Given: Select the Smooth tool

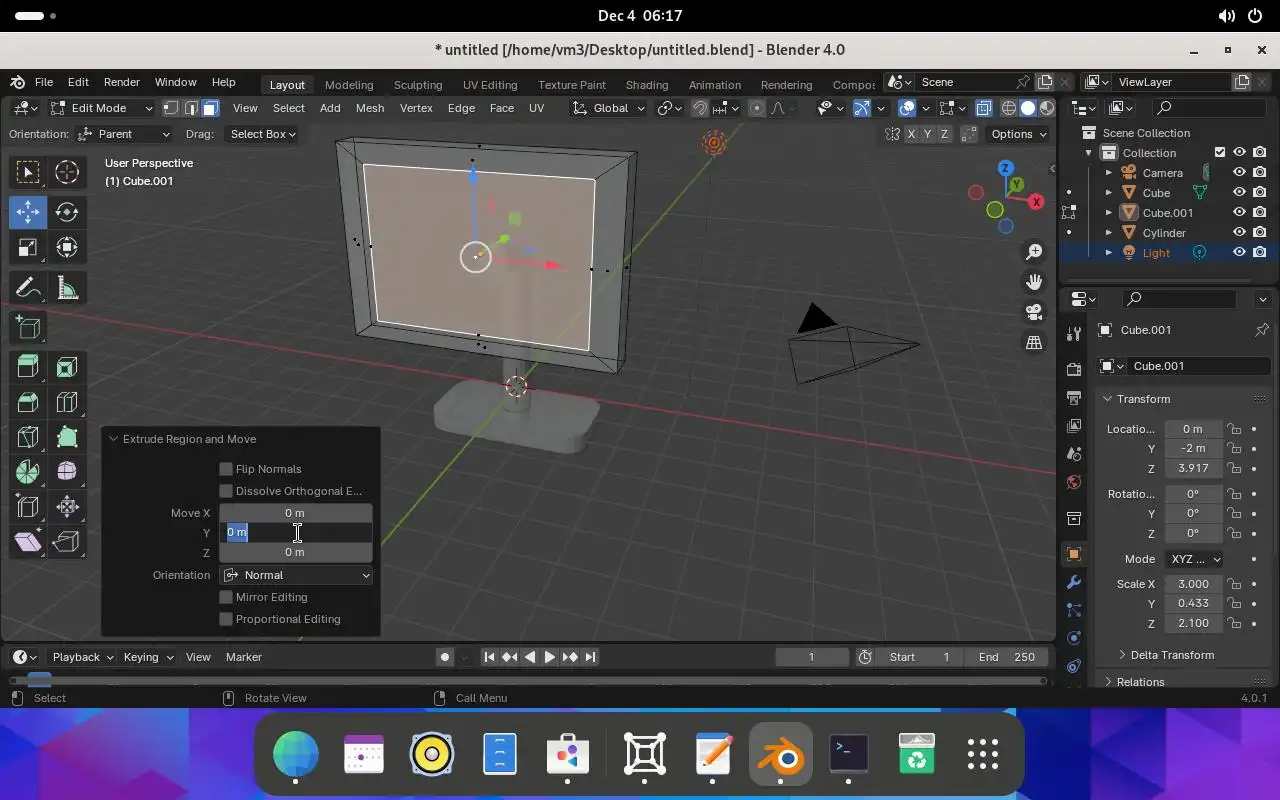Looking at the screenshot, I should tap(67, 471).
